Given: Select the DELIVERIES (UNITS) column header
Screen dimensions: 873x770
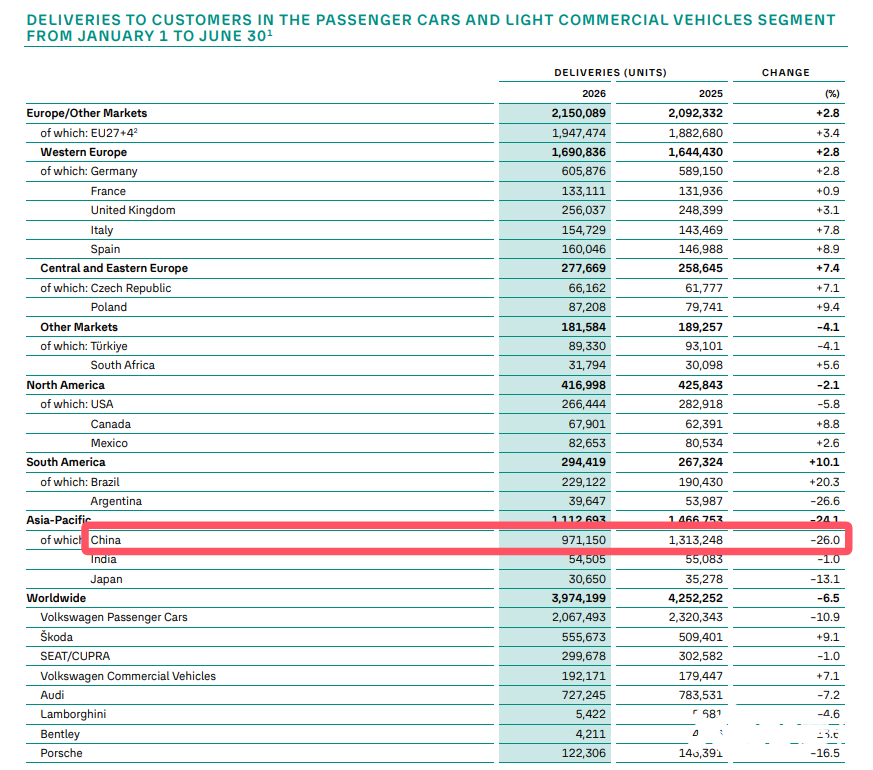Looking at the screenshot, I should (610, 72).
